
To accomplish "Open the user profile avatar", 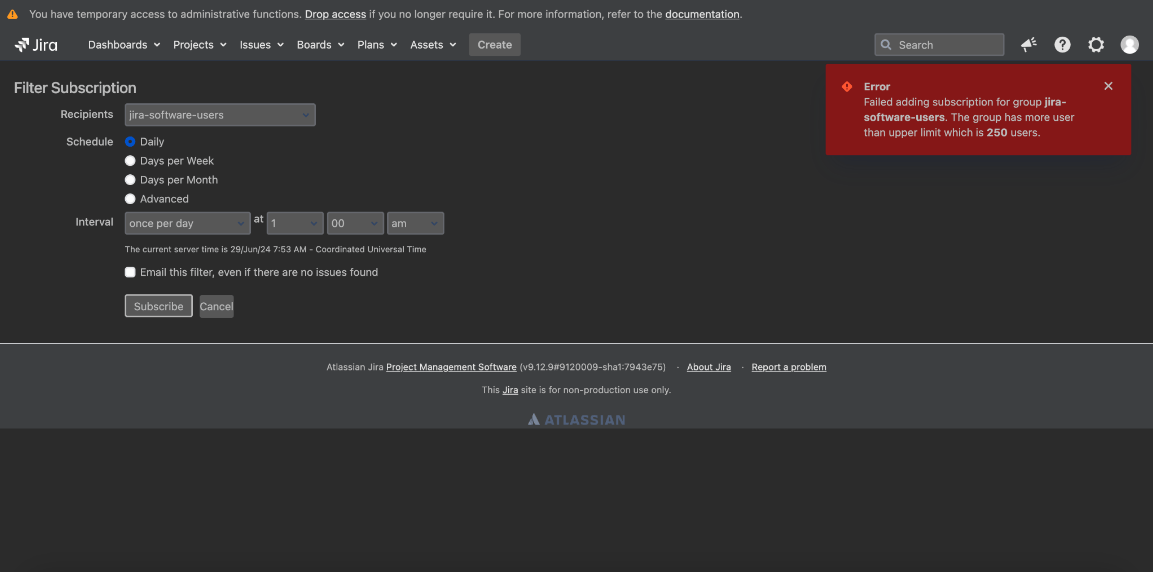I will coord(1129,45).
